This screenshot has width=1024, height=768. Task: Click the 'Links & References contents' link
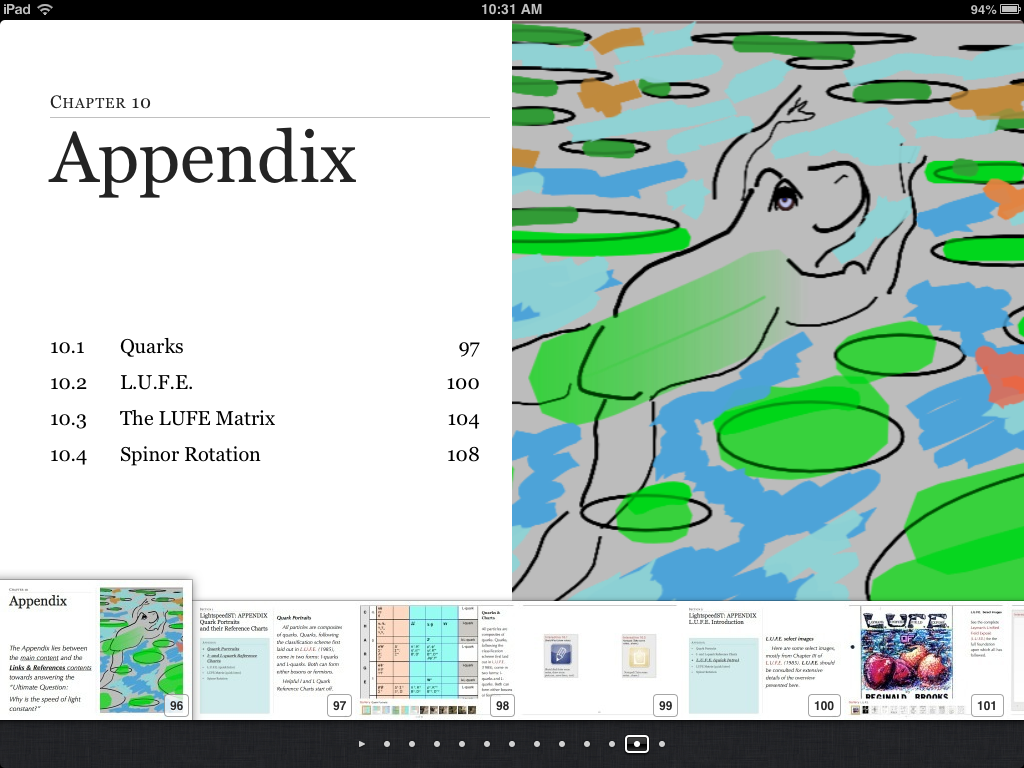click(50, 668)
